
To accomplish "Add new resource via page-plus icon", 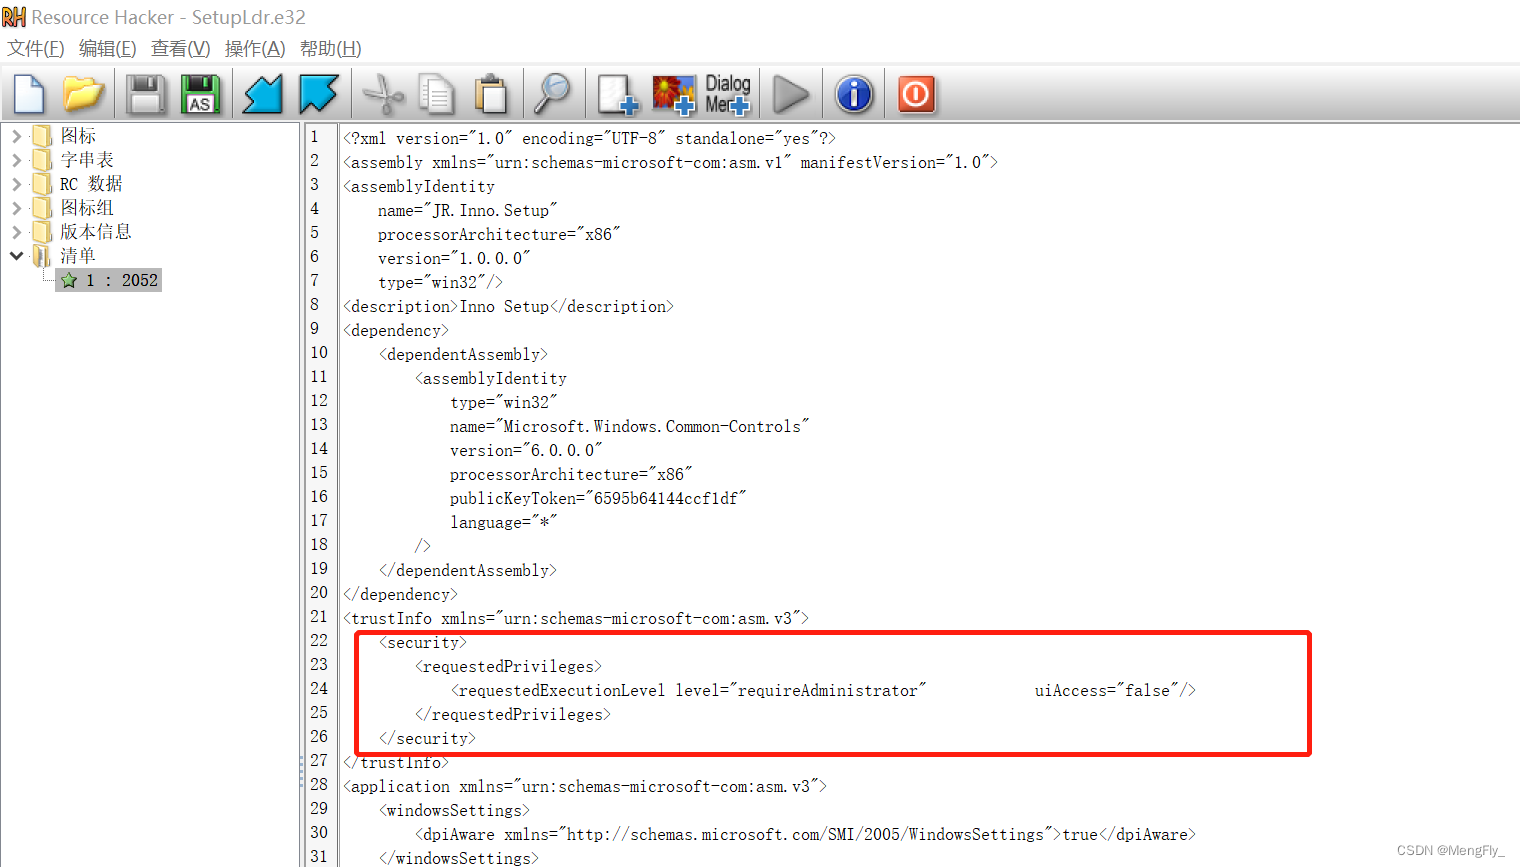I will click(617, 94).
